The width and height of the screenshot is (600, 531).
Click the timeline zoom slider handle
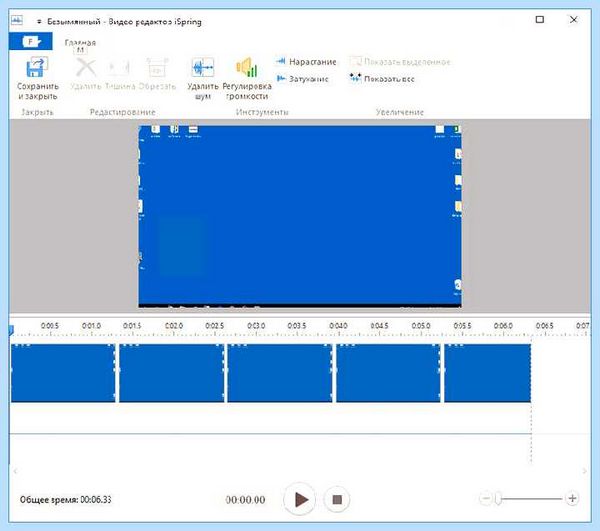[x=498, y=498]
